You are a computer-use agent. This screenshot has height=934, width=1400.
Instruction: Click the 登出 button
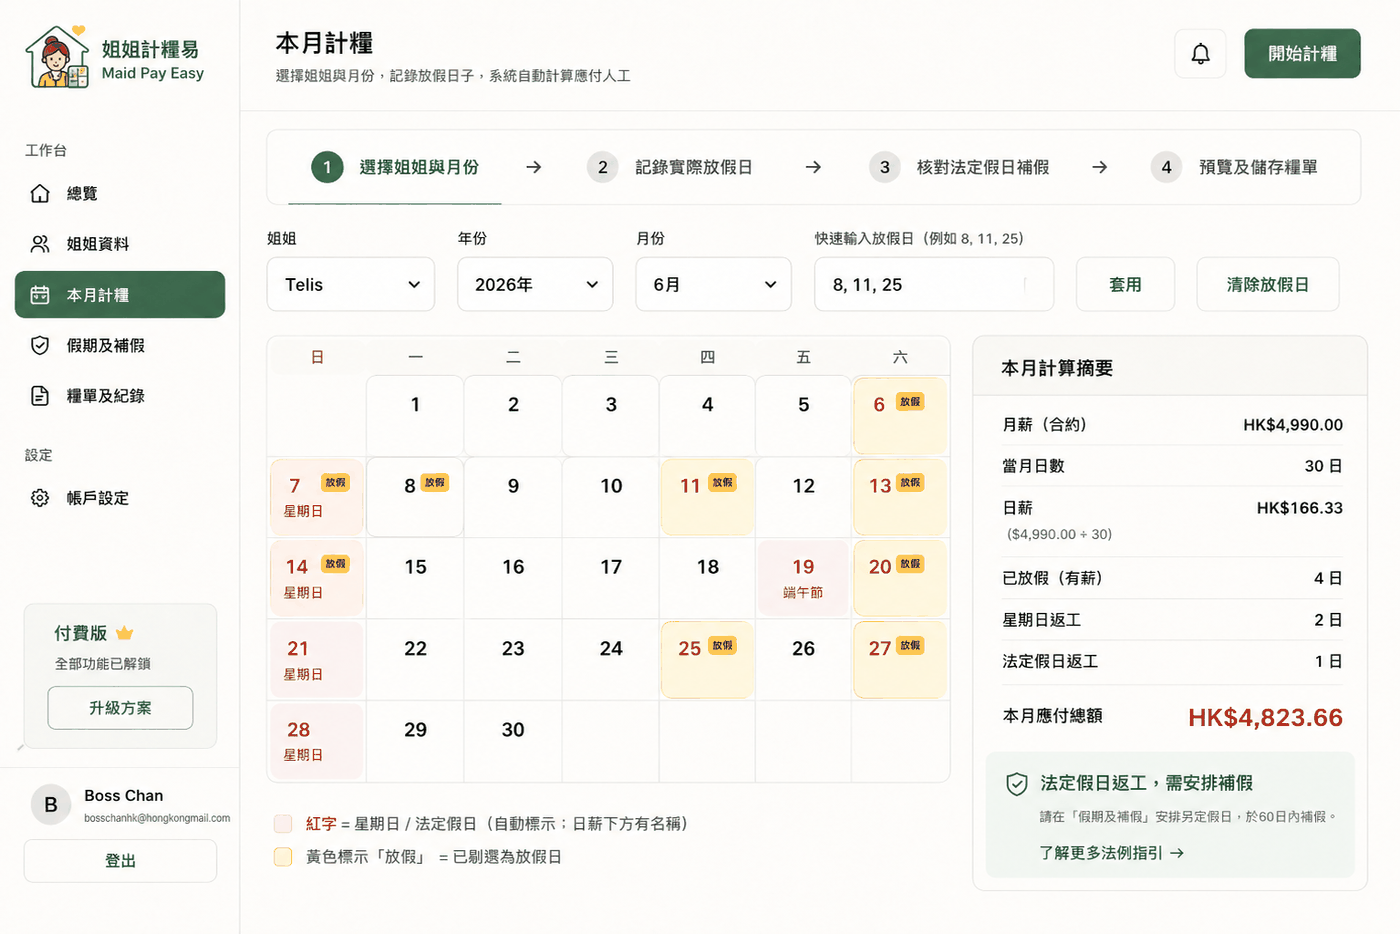(120, 861)
